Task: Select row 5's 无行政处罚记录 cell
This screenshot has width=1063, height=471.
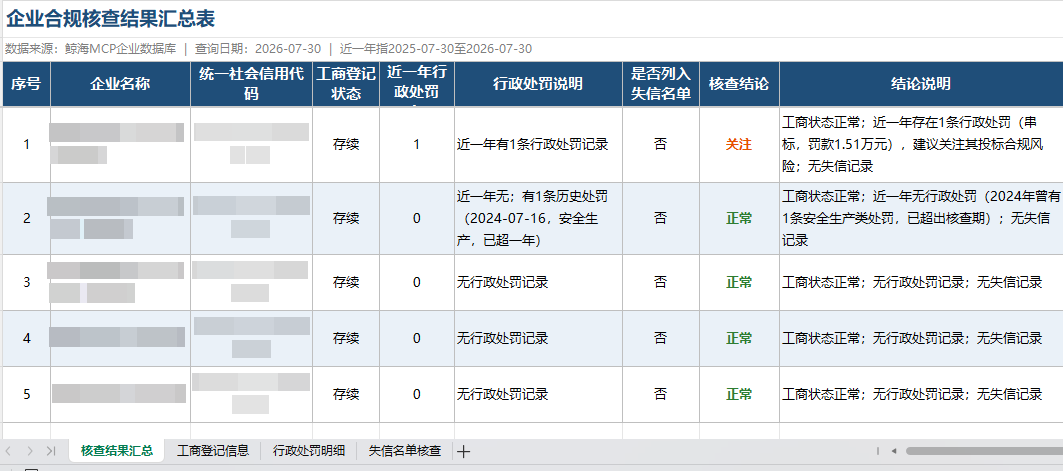Action: [538, 394]
